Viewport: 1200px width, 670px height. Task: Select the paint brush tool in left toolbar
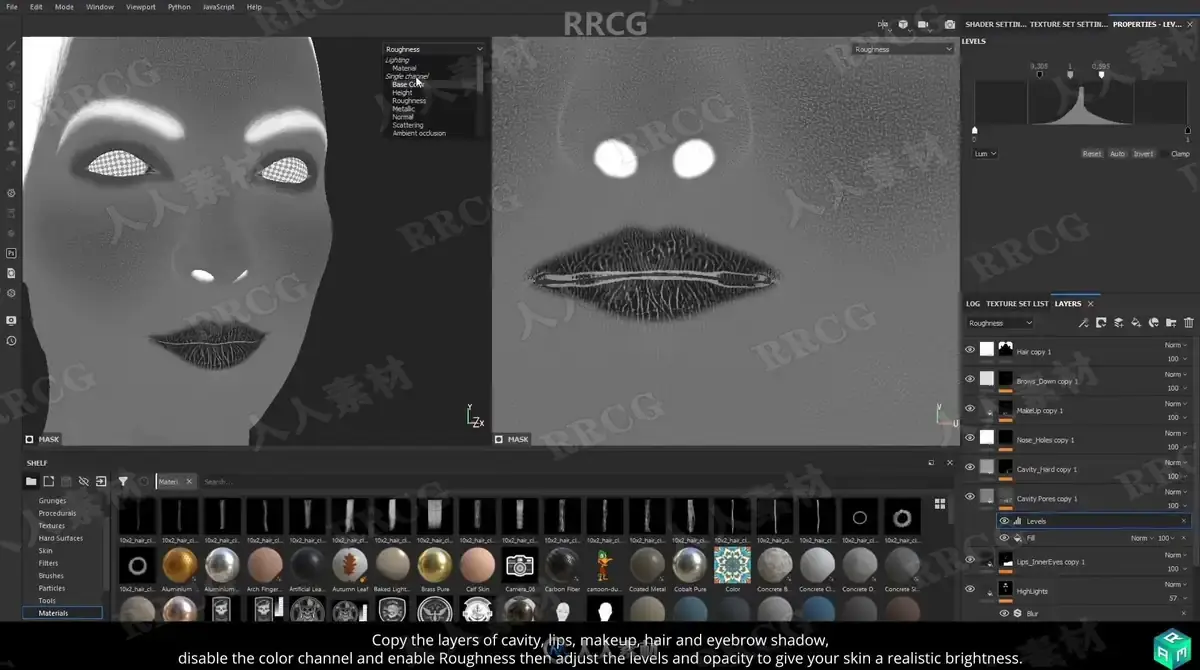(x=12, y=46)
